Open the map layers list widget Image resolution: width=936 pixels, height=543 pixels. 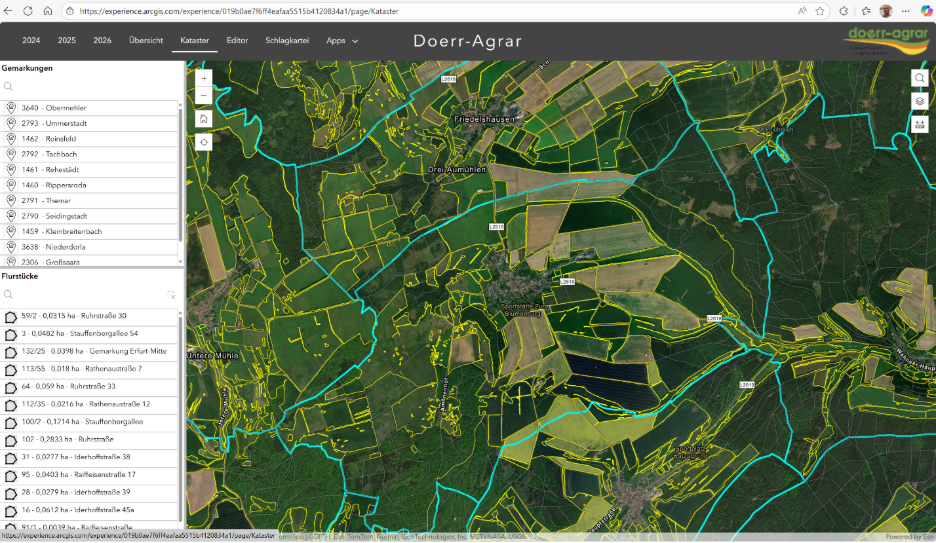pos(919,101)
